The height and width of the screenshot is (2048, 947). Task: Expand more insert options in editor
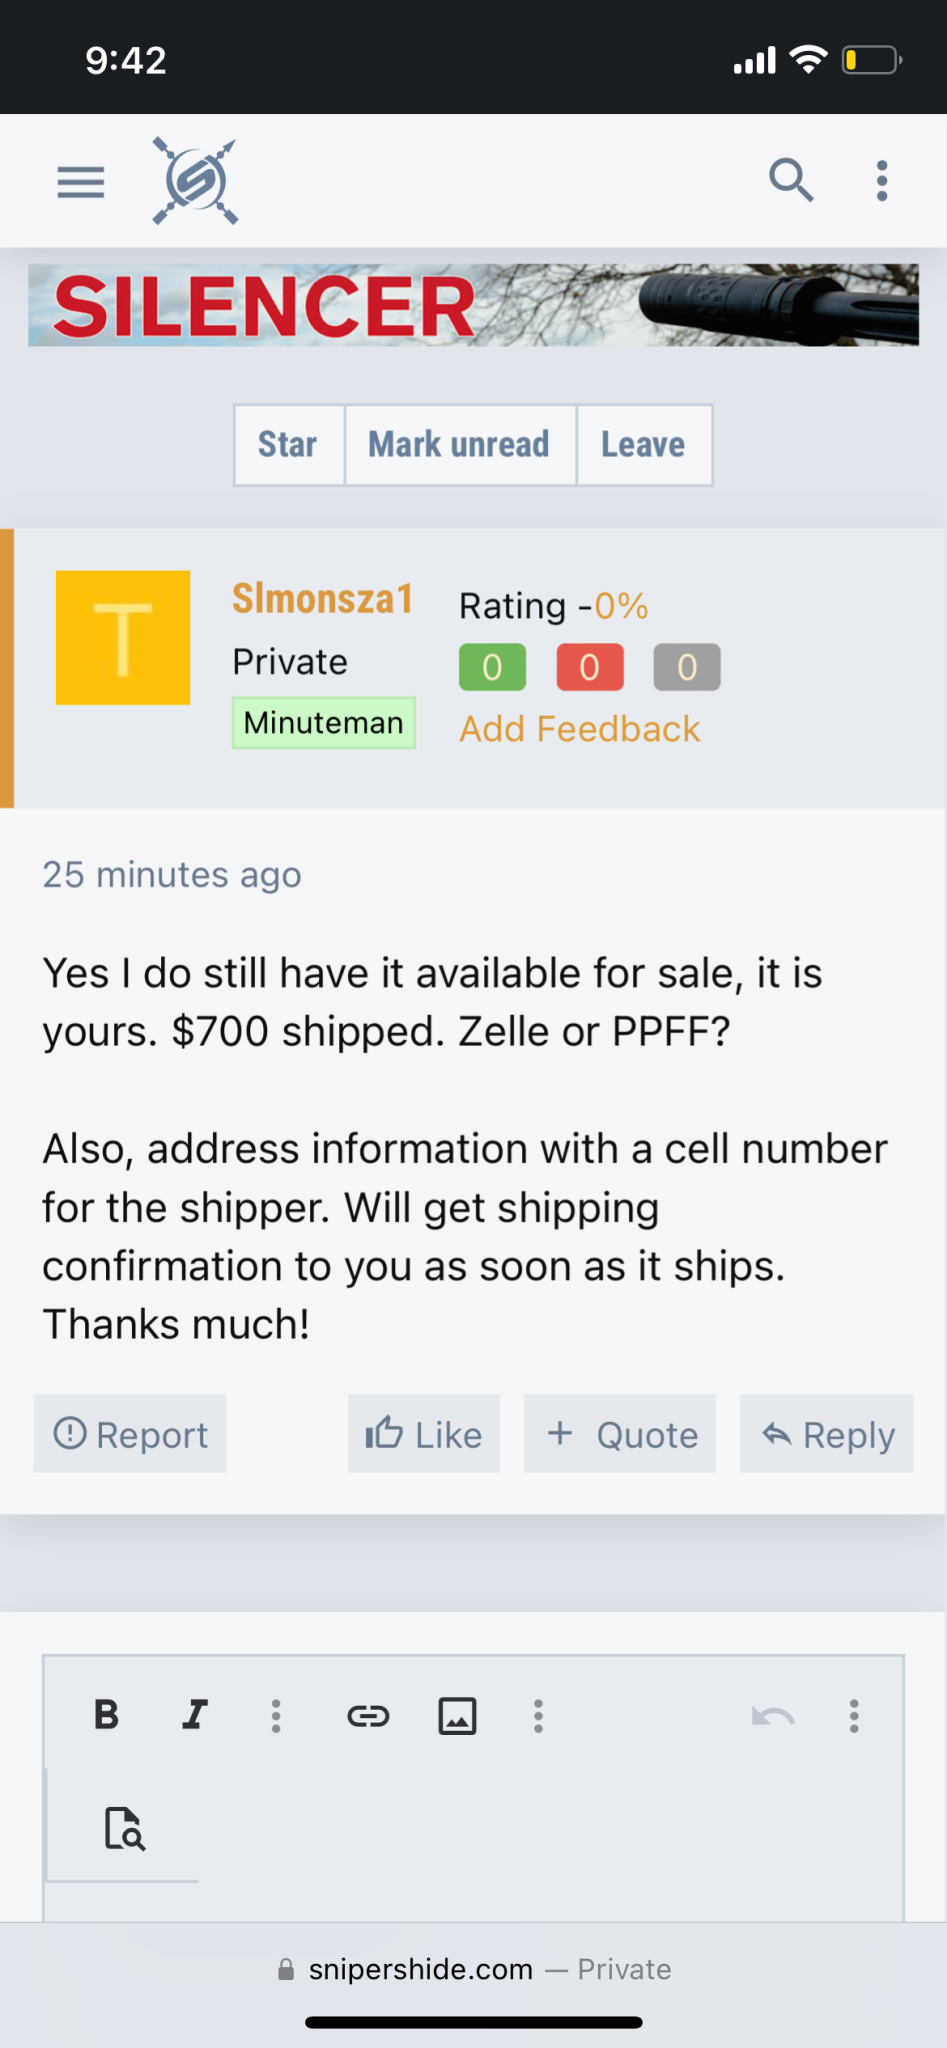tap(538, 1716)
